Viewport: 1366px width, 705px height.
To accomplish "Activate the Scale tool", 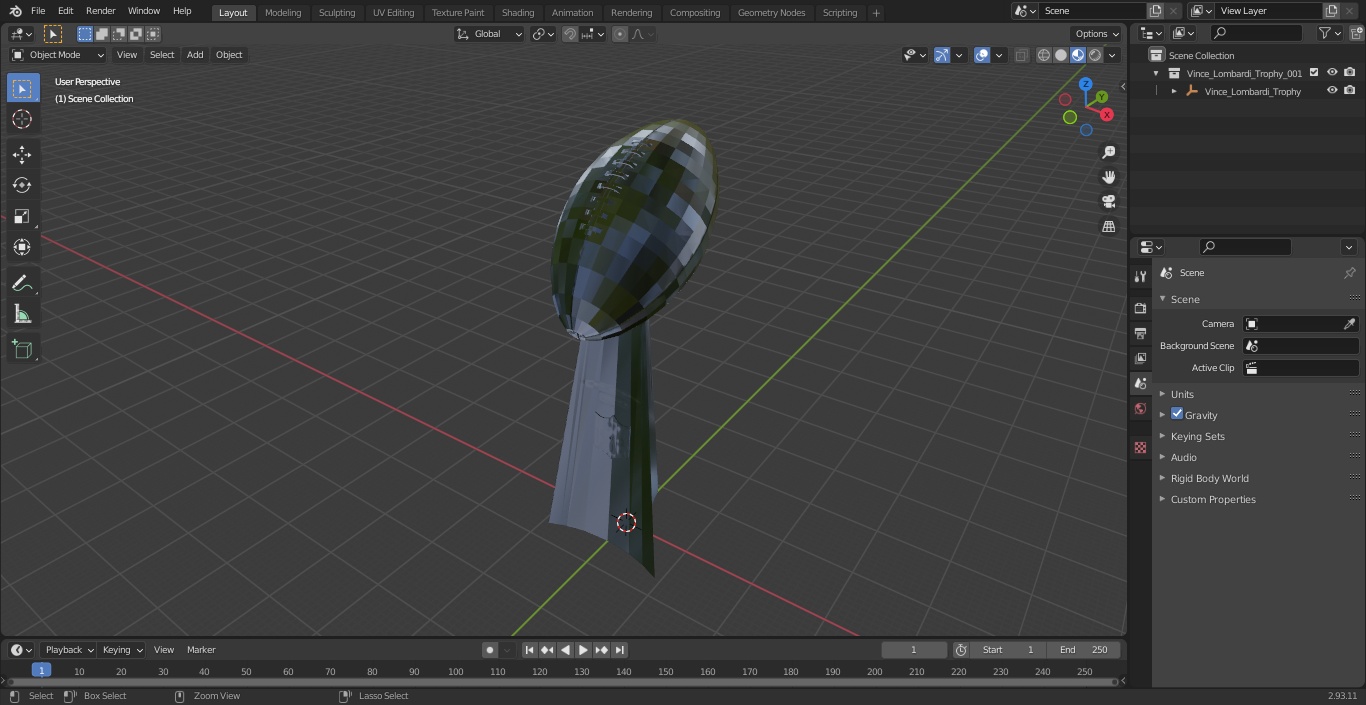I will (22, 216).
